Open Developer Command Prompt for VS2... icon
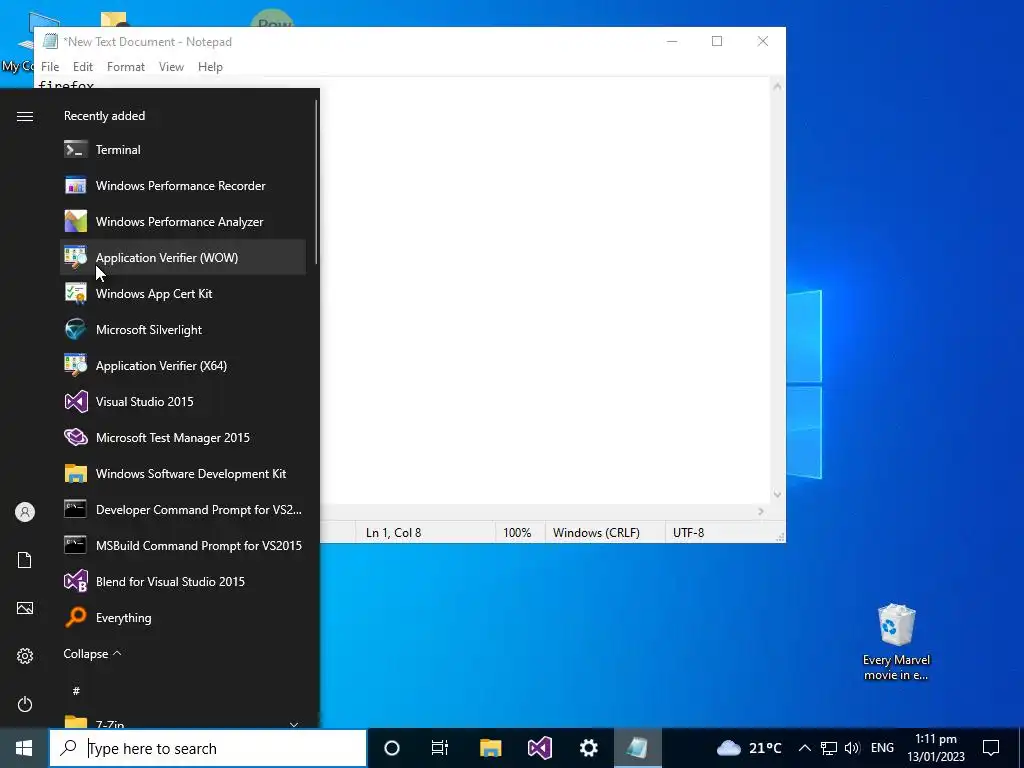The height and width of the screenshot is (768, 1024). click(76, 509)
